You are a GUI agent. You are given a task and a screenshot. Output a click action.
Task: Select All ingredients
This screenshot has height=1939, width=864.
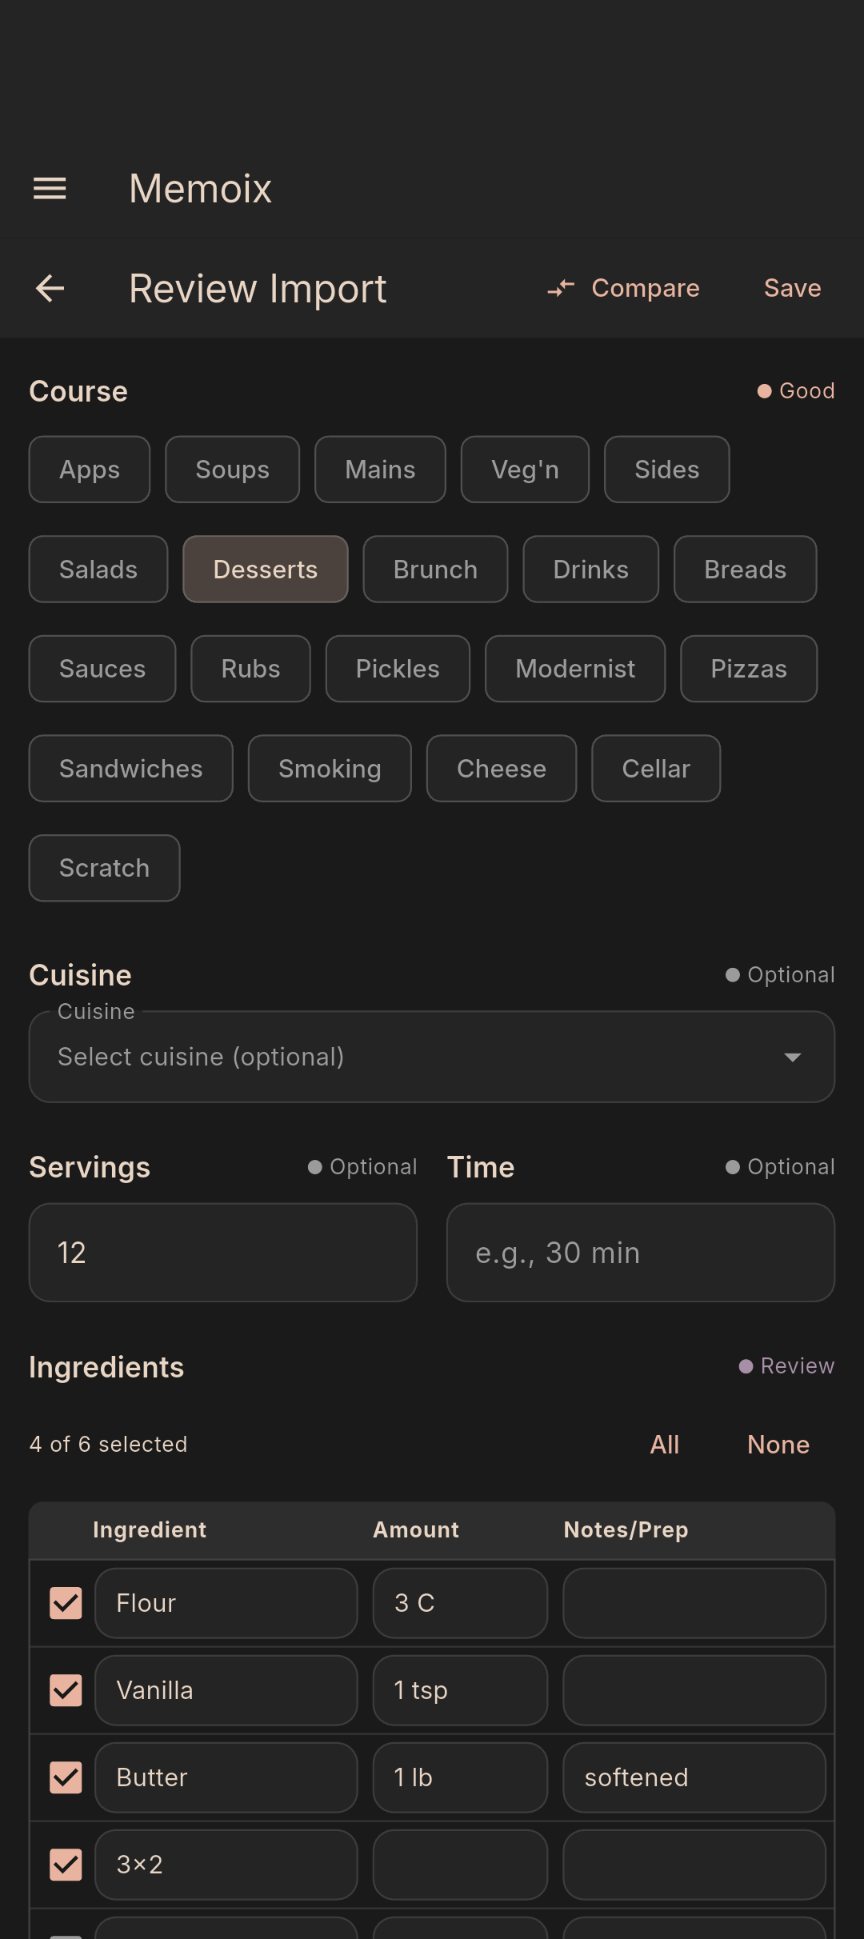coord(664,1444)
